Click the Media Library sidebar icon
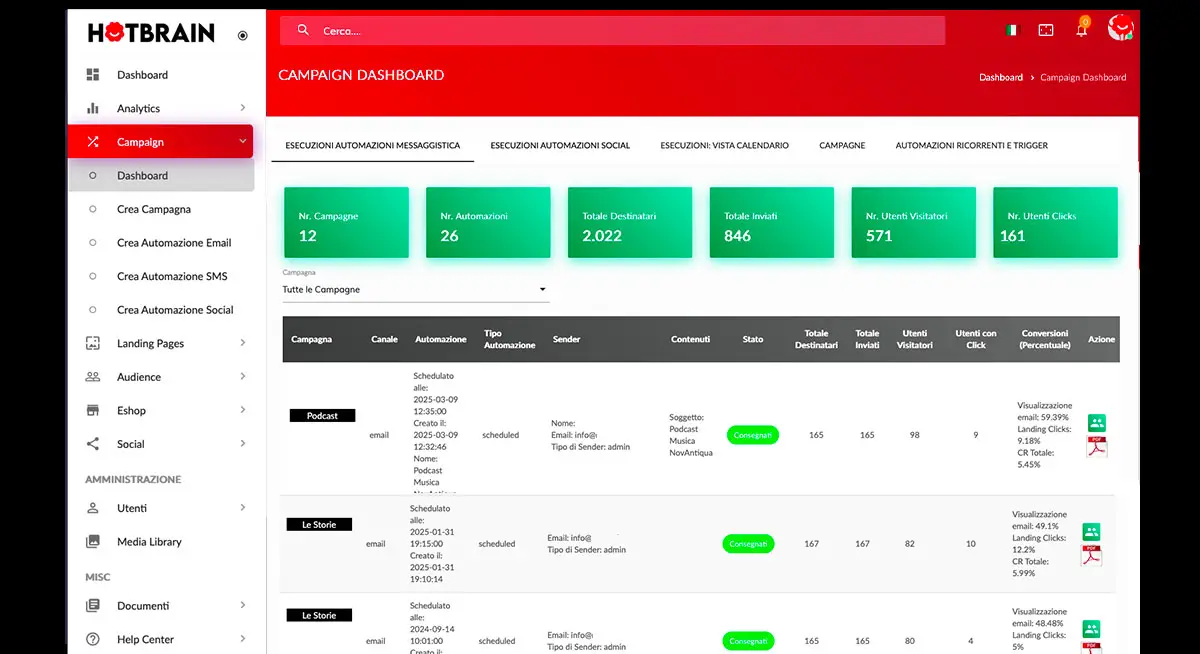The height and width of the screenshot is (654, 1200). (x=93, y=542)
